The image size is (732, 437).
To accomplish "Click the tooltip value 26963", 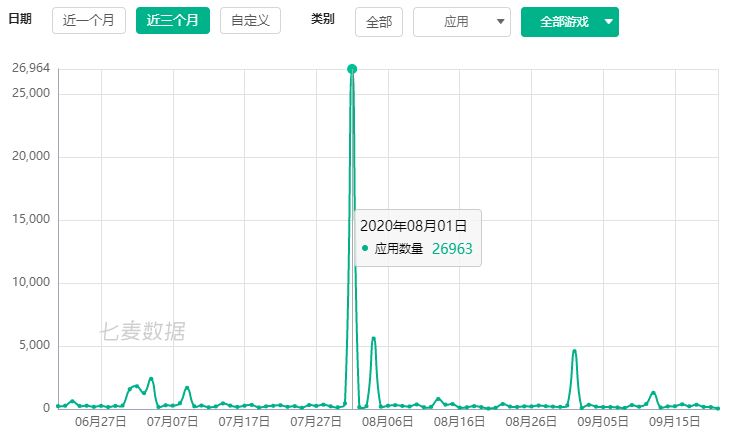I will (452, 249).
